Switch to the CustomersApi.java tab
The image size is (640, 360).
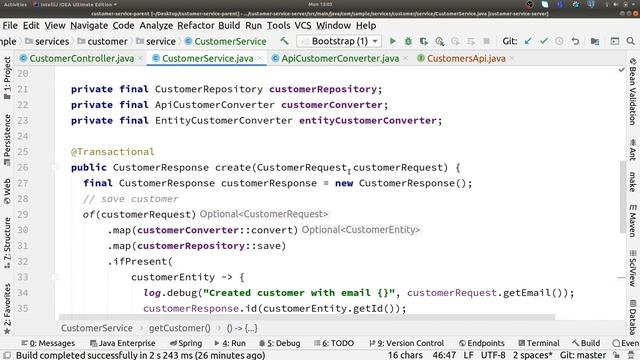(x=466, y=59)
